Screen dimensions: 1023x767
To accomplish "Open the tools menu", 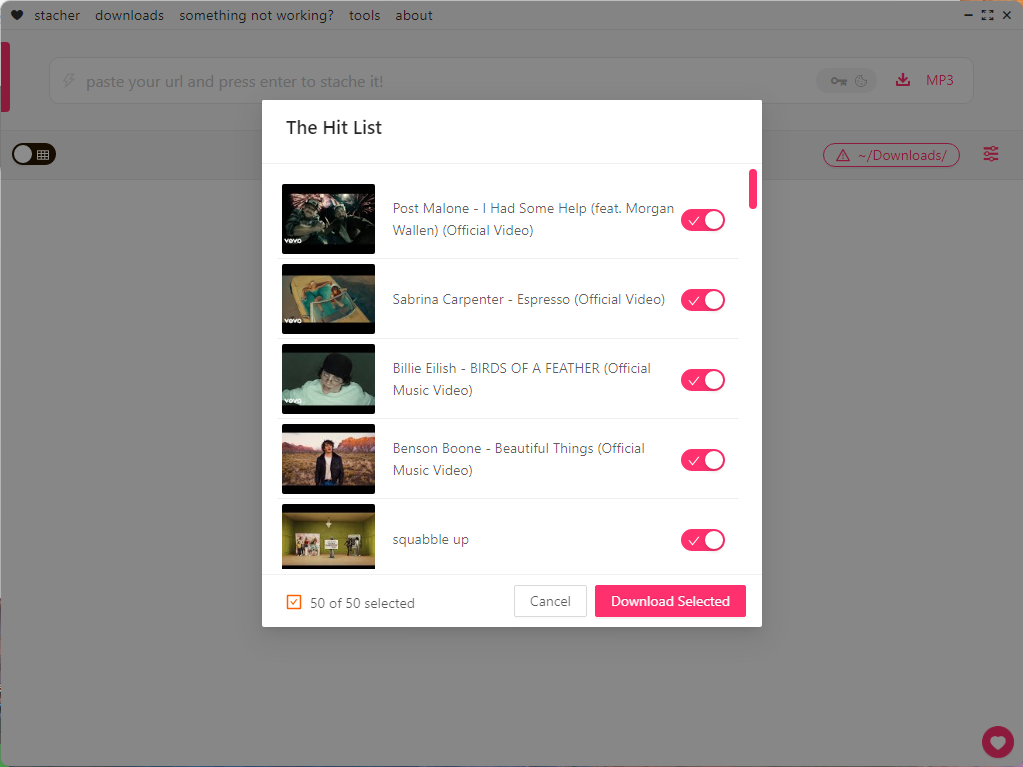I will pos(364,15).
